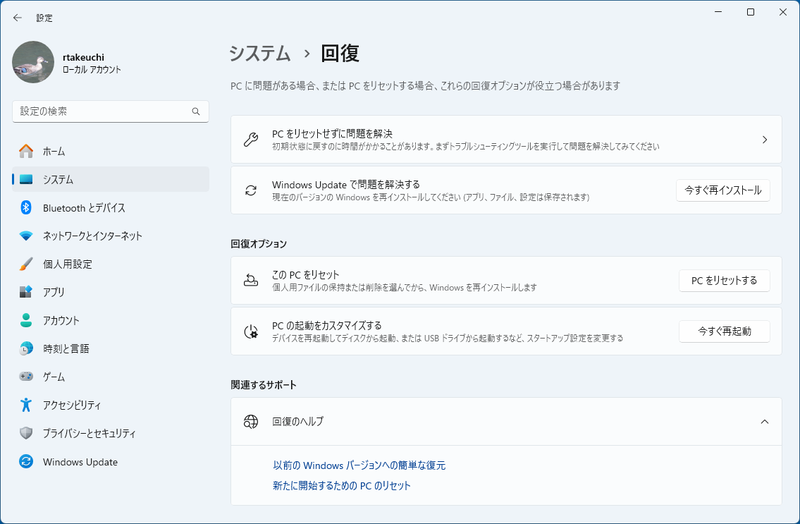The image size is (800, 524).
Task: Open ホーム from the sidebar menu
Action: coord(111,151)
